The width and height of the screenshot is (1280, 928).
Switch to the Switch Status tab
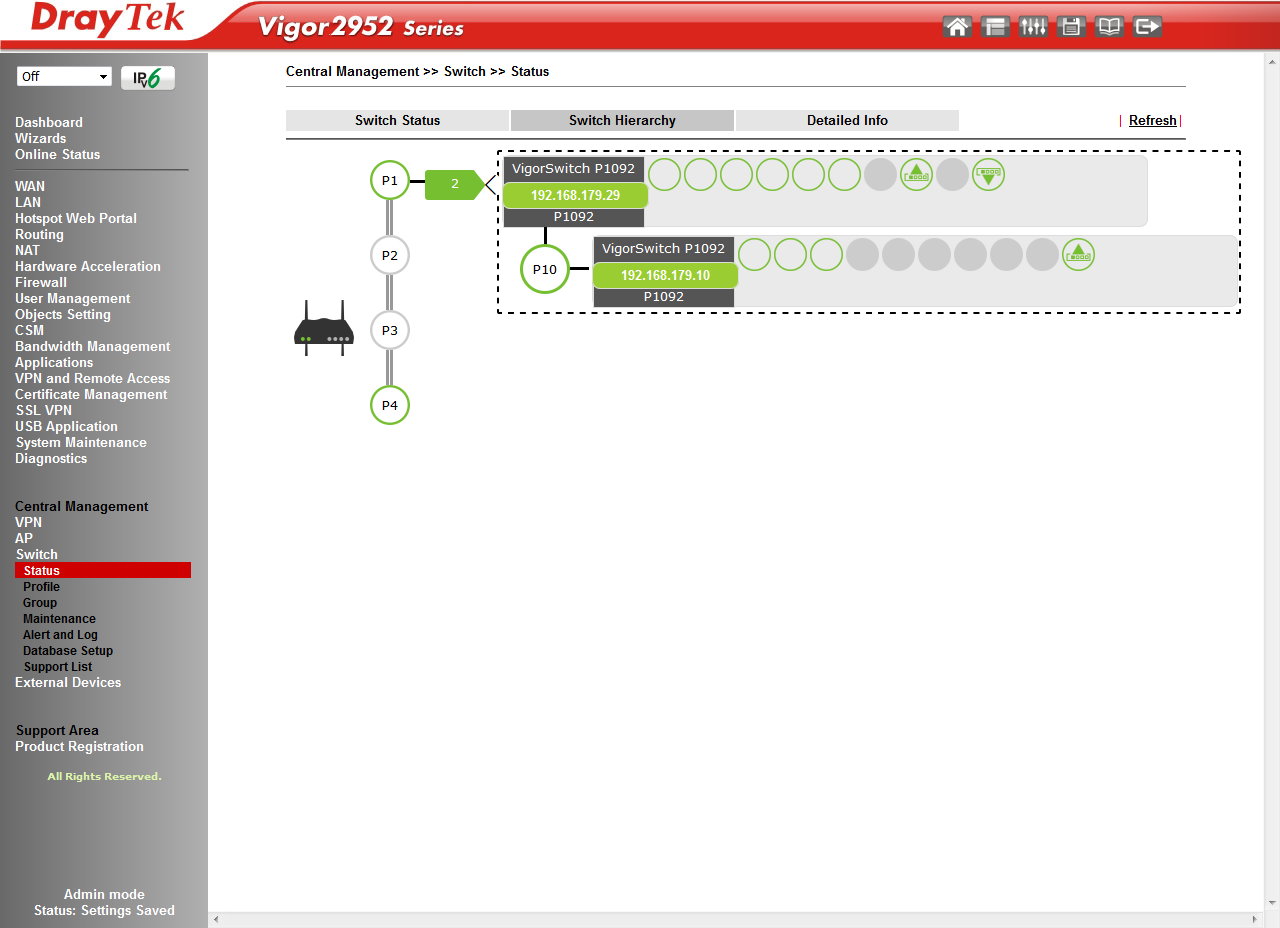tap(397, 120)
